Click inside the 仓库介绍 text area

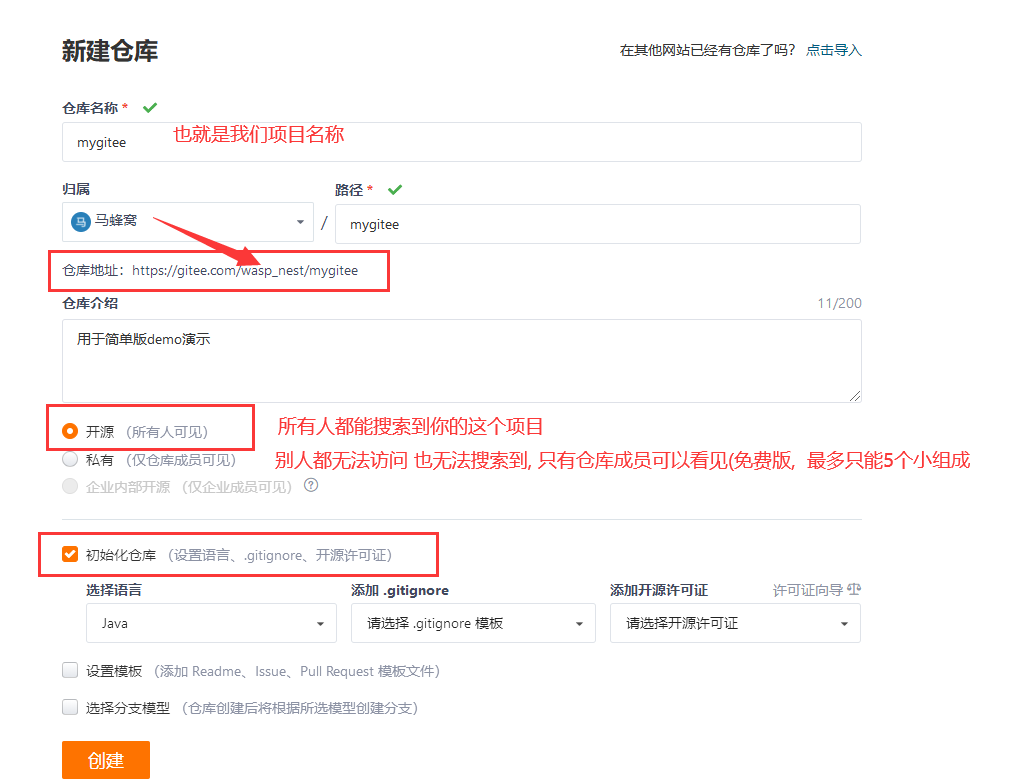(x=461, y=361)
